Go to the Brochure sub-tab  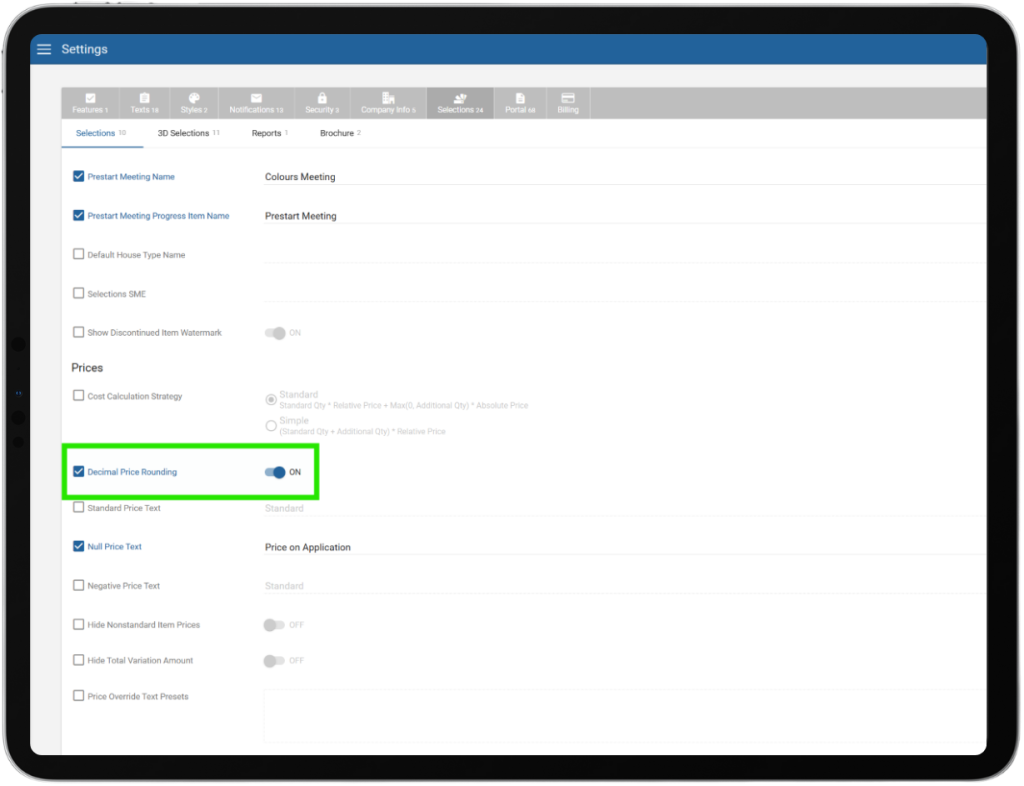(x=338, y=133)
